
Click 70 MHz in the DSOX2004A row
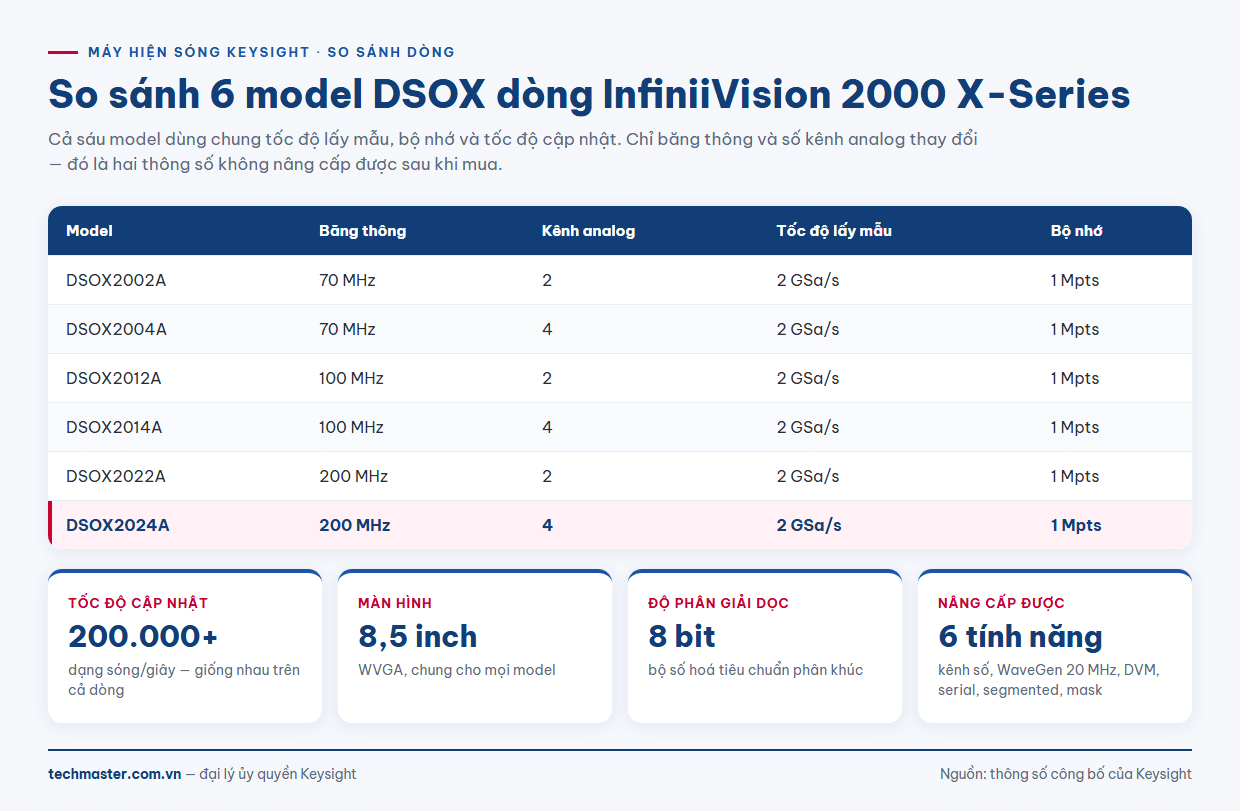click(x=347, y=329)
